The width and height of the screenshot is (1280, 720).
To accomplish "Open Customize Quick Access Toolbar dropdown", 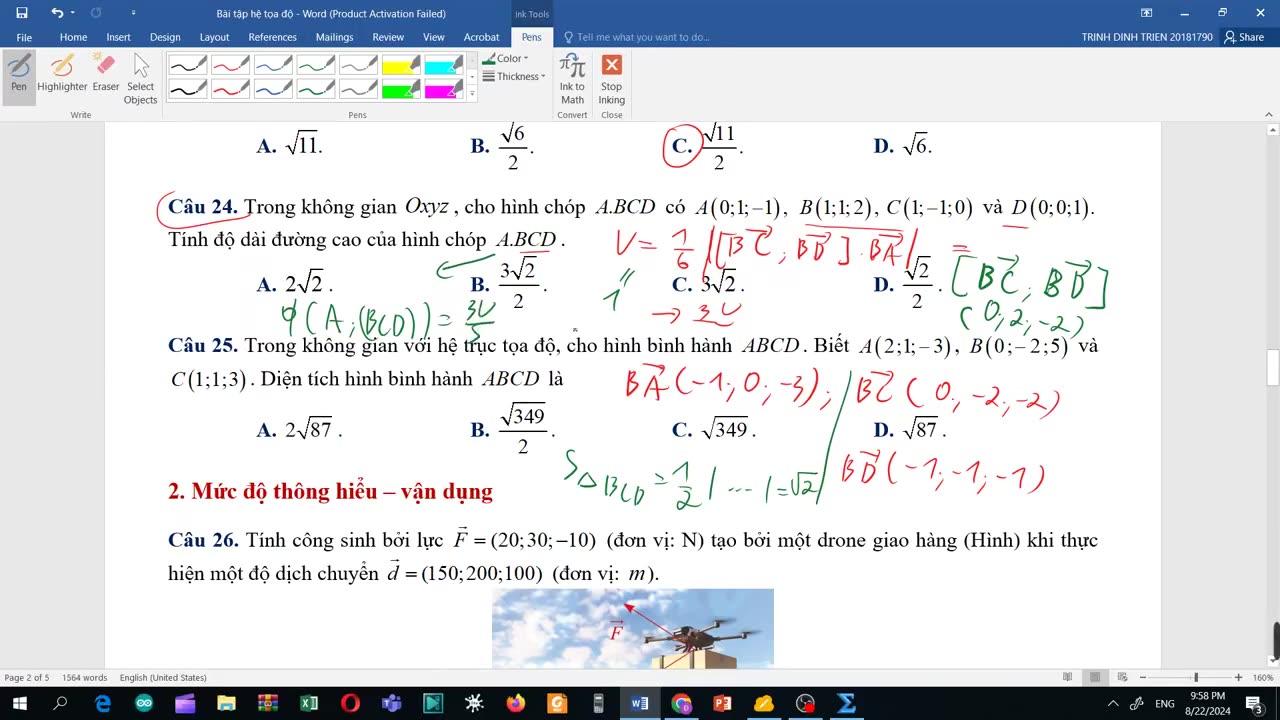I will coord(134,13).
